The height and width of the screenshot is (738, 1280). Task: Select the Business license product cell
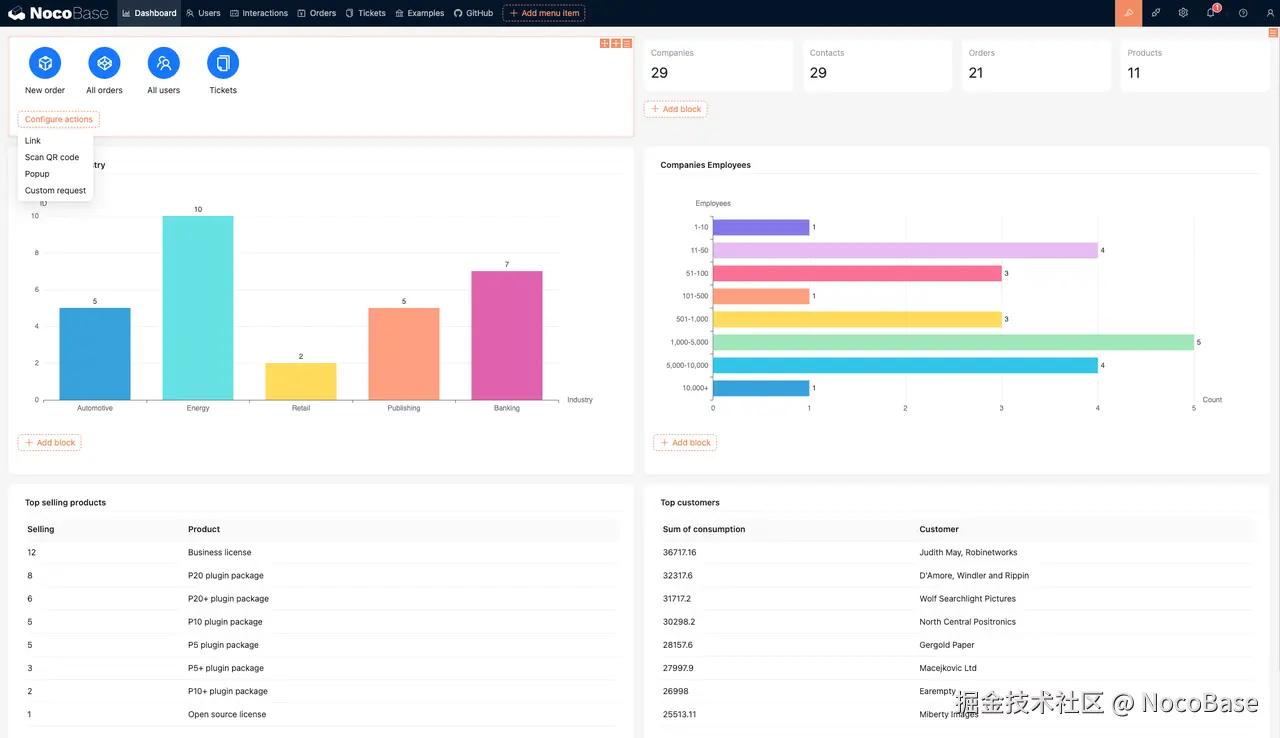click(220, 552)
